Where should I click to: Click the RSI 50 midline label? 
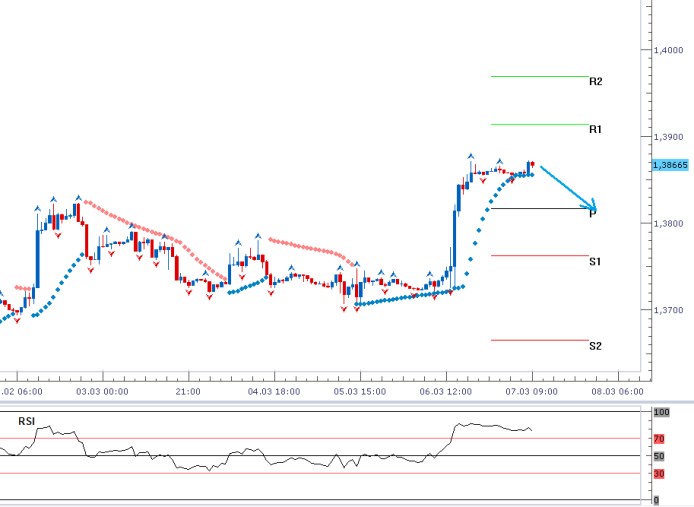pyautogui.click(x=659, y=456)
